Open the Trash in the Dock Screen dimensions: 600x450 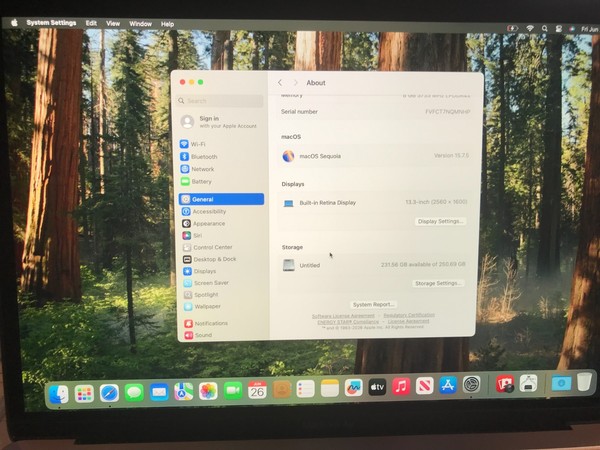click(x=584, y=382)
